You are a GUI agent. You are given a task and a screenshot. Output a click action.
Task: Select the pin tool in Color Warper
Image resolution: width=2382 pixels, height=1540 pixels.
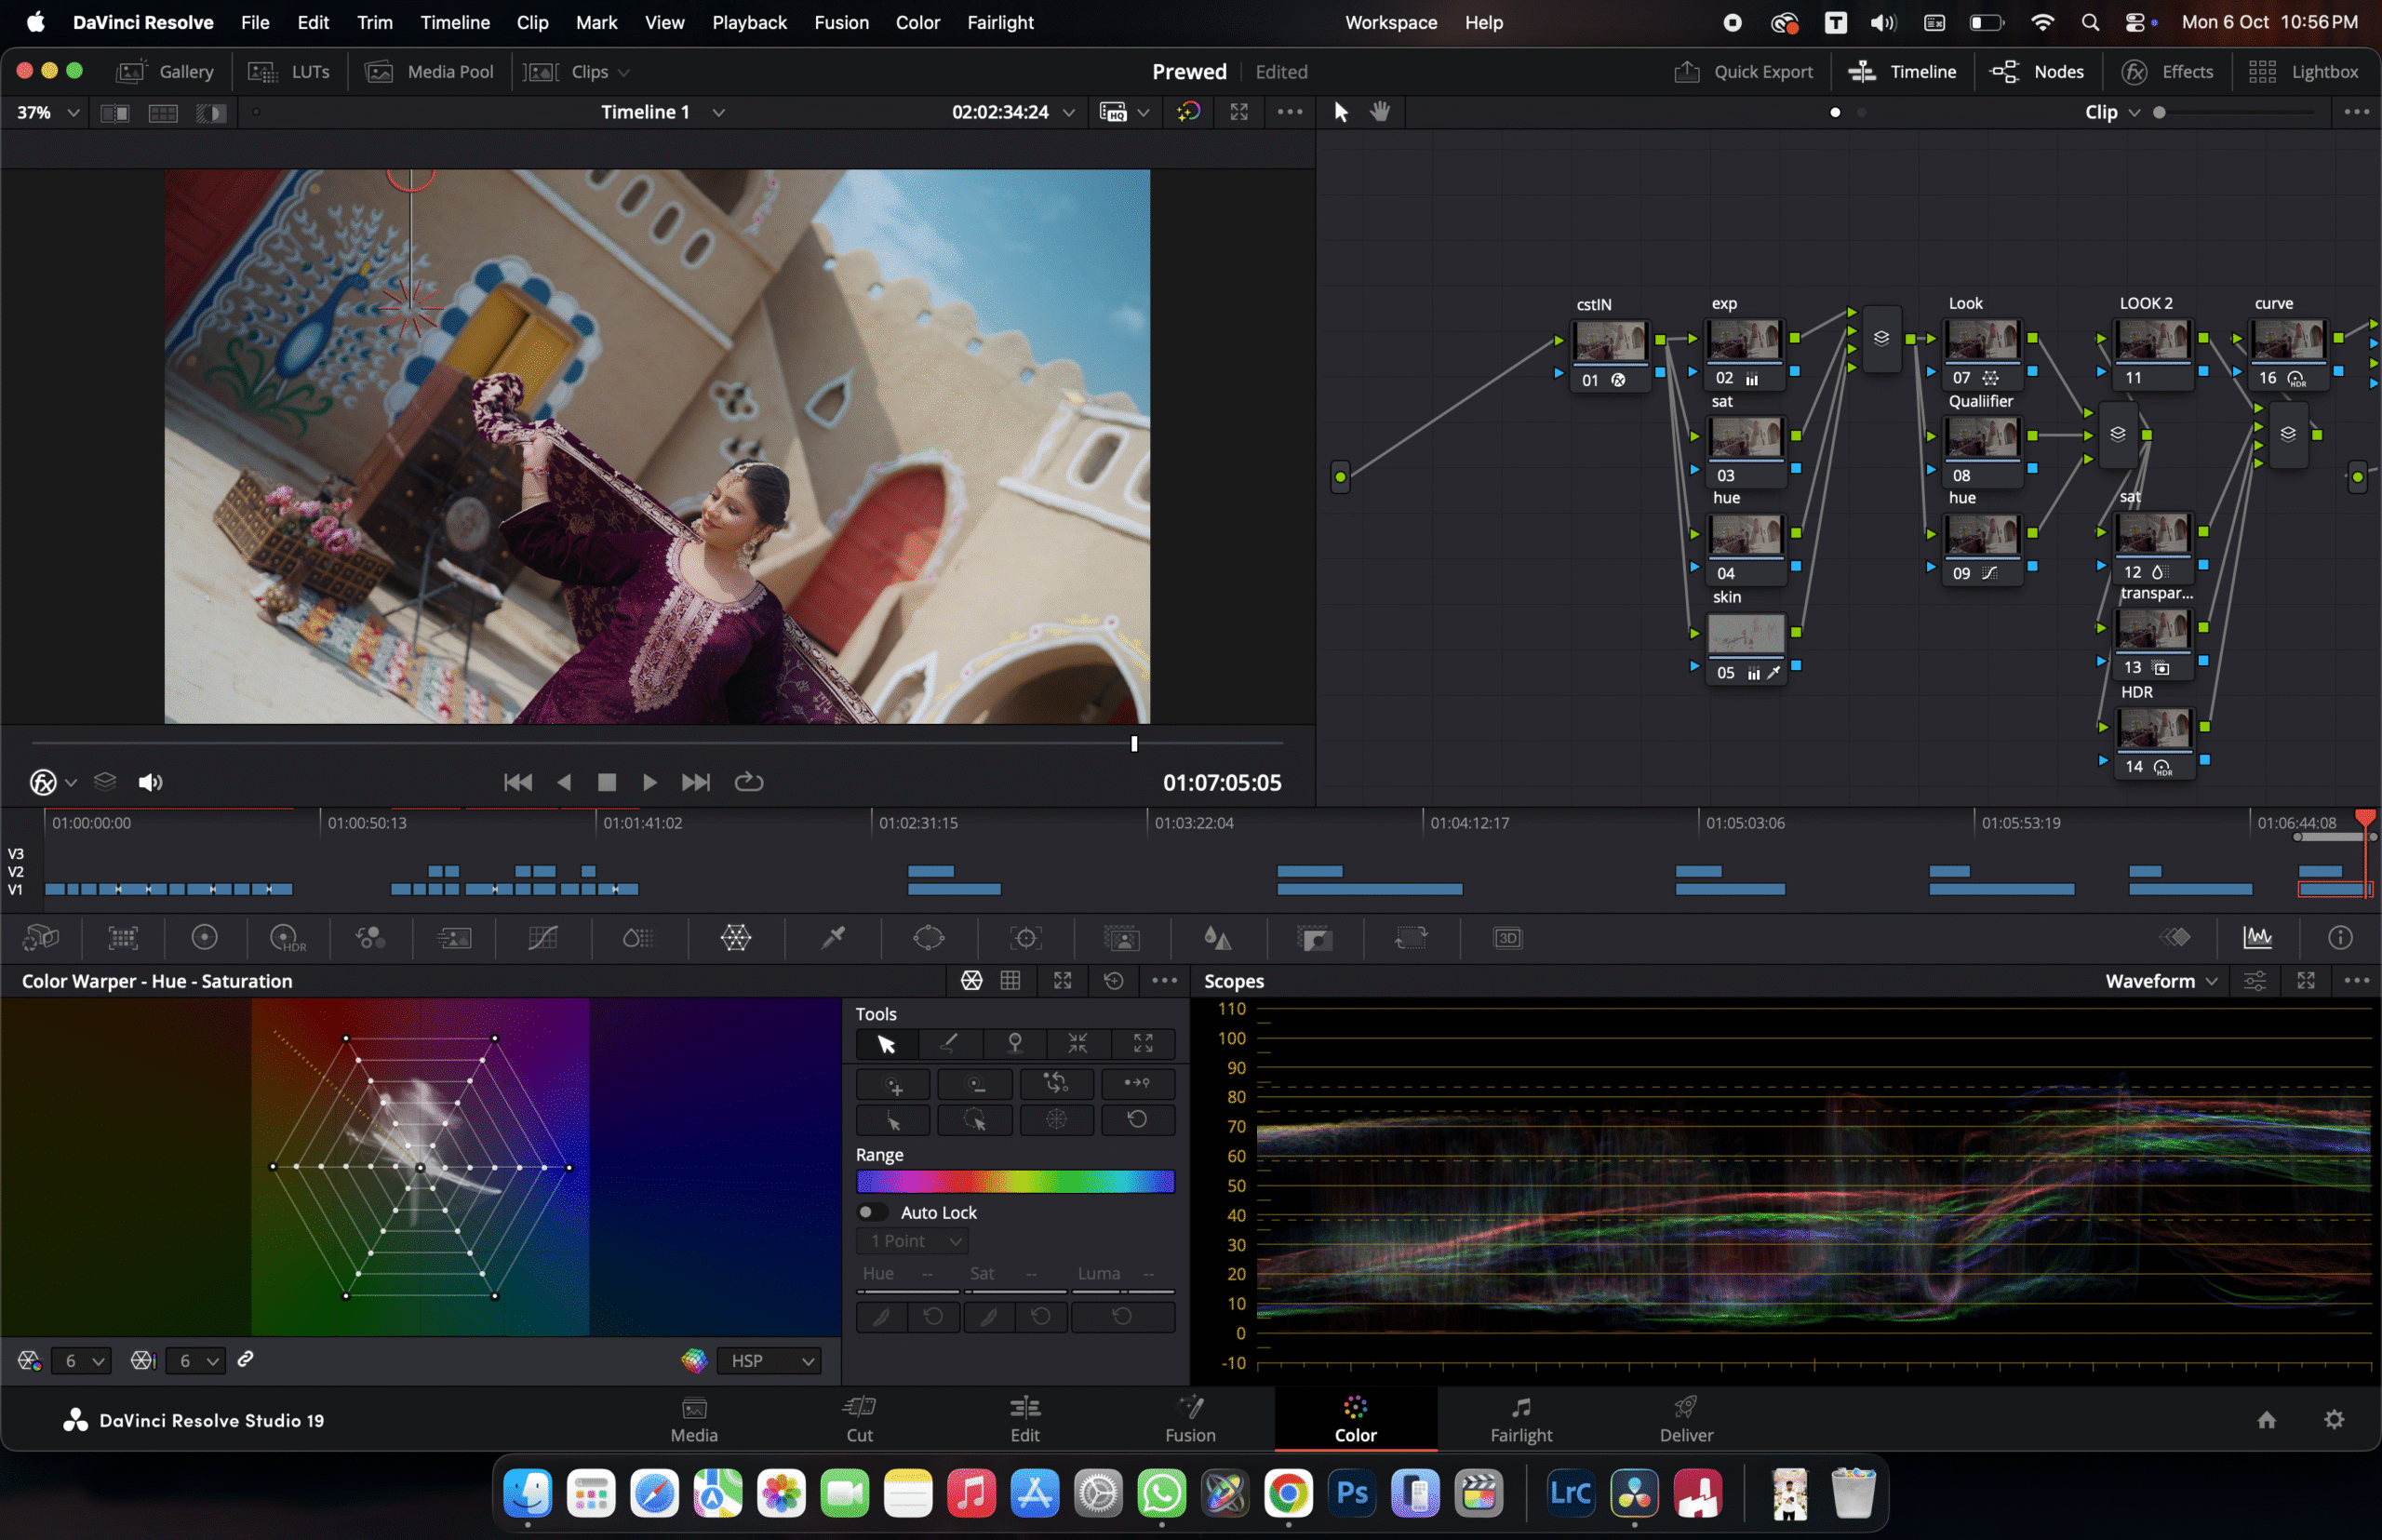point(1014,1044)
